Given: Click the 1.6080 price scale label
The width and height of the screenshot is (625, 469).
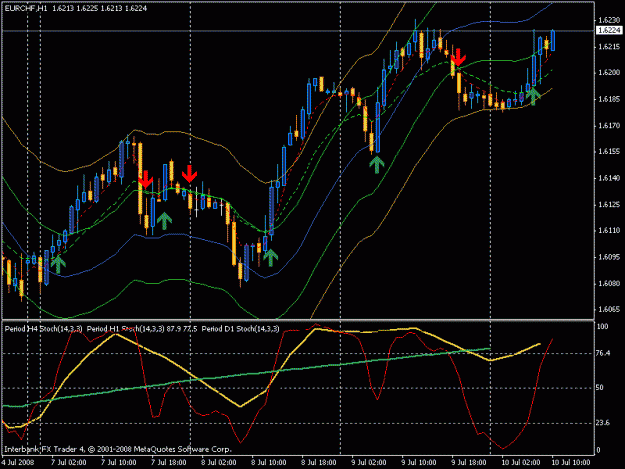Looking at the screenshot, I should click(x=609, y=283).
